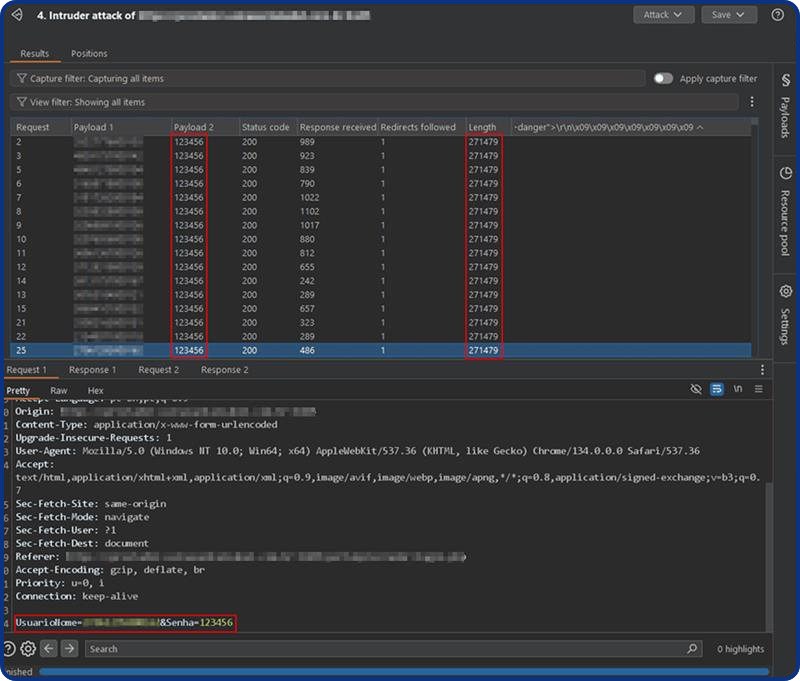Toggle the \n non-printable characters display
Viewport: 800px width, 681px height.
pos(738,389)
